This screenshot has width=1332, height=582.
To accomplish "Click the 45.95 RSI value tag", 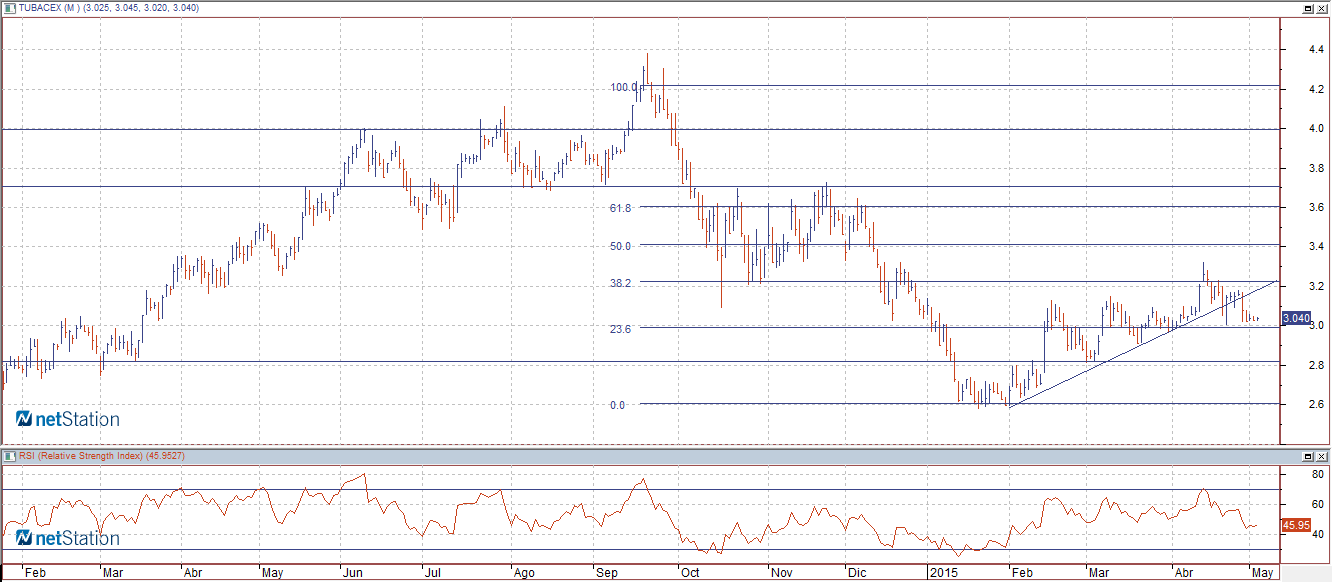I will tap(1295, 524).
